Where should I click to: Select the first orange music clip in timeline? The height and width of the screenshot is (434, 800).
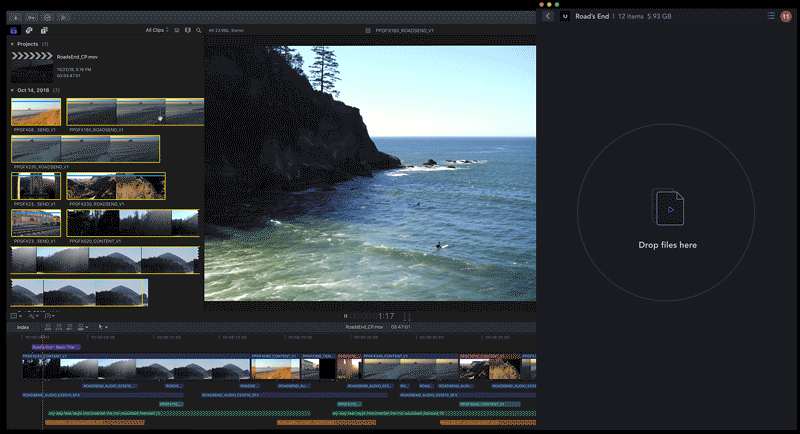pyautogui.click(x=95, y=422)
